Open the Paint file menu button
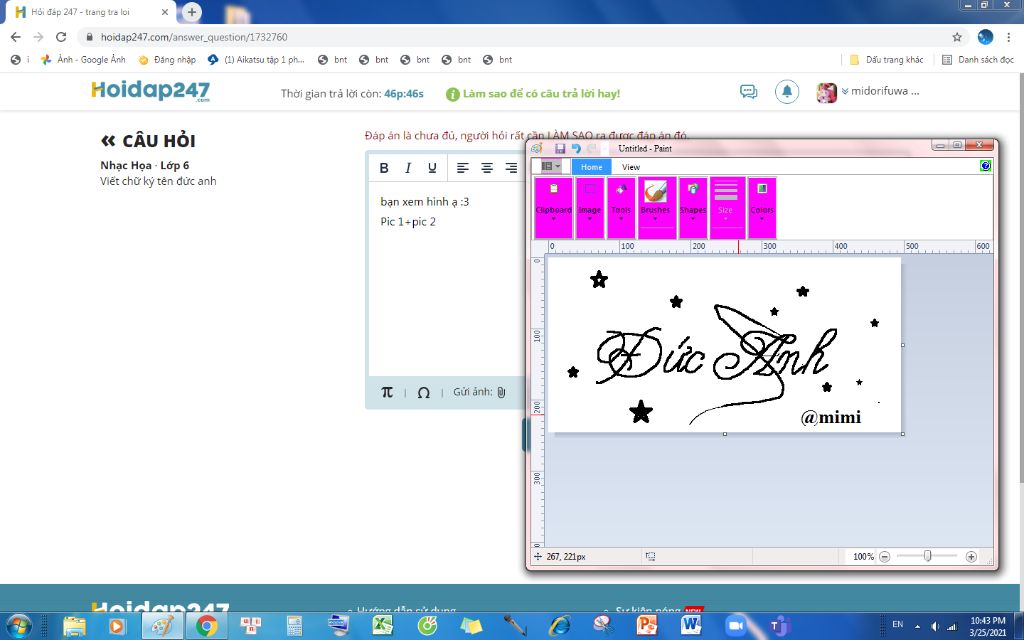 tap(551, 167)
